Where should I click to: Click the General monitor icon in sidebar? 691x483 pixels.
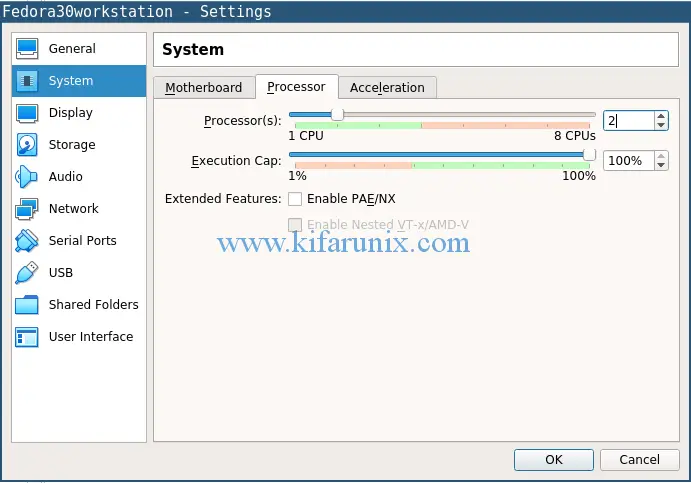tap(27, 48)
